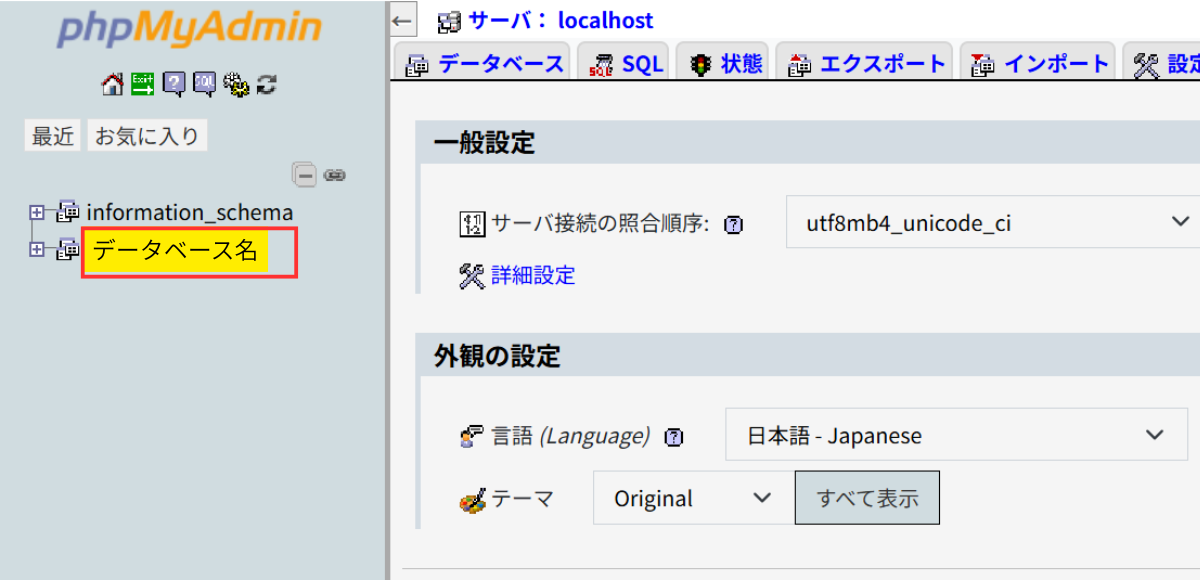Select the information_schema database name
This screenshot has width=1200, height=580.
coord(190,212)
